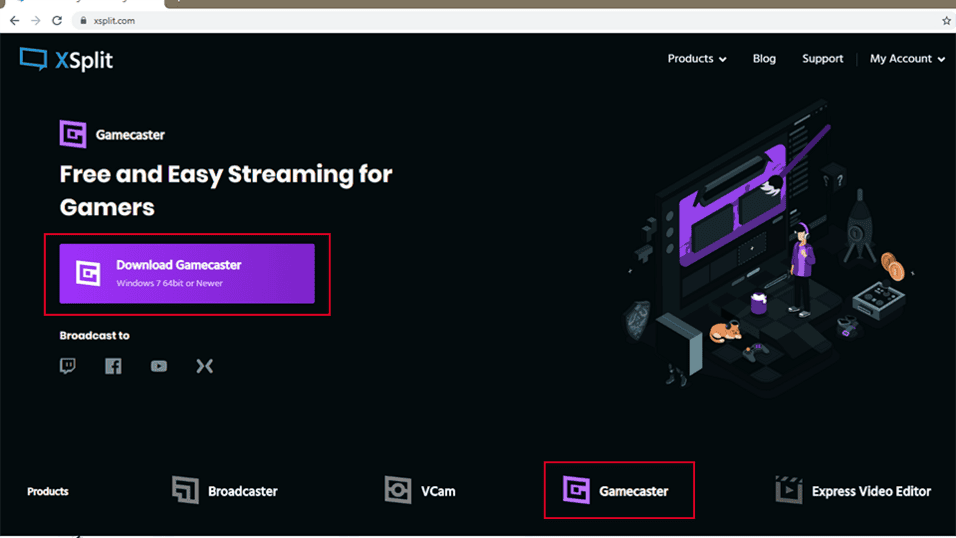This screenshot has width=956, height=538.
Task: Select the Express Video Editor icon
Action: (789, 490)
